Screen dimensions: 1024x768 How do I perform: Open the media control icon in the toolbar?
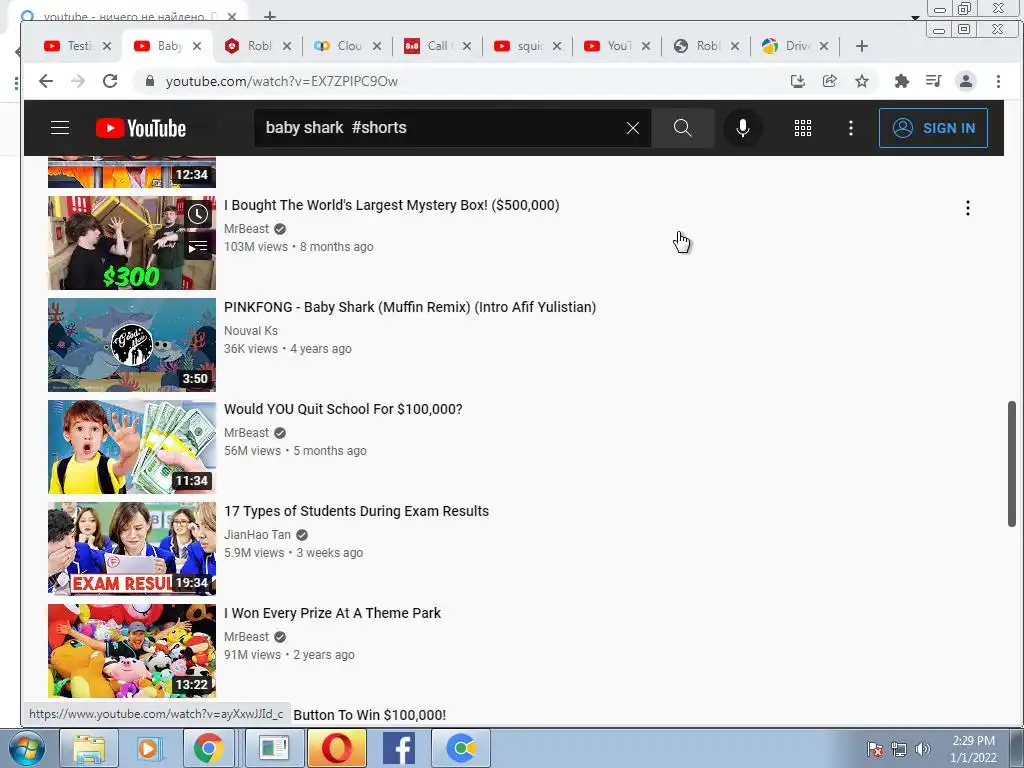click(933, 81)
